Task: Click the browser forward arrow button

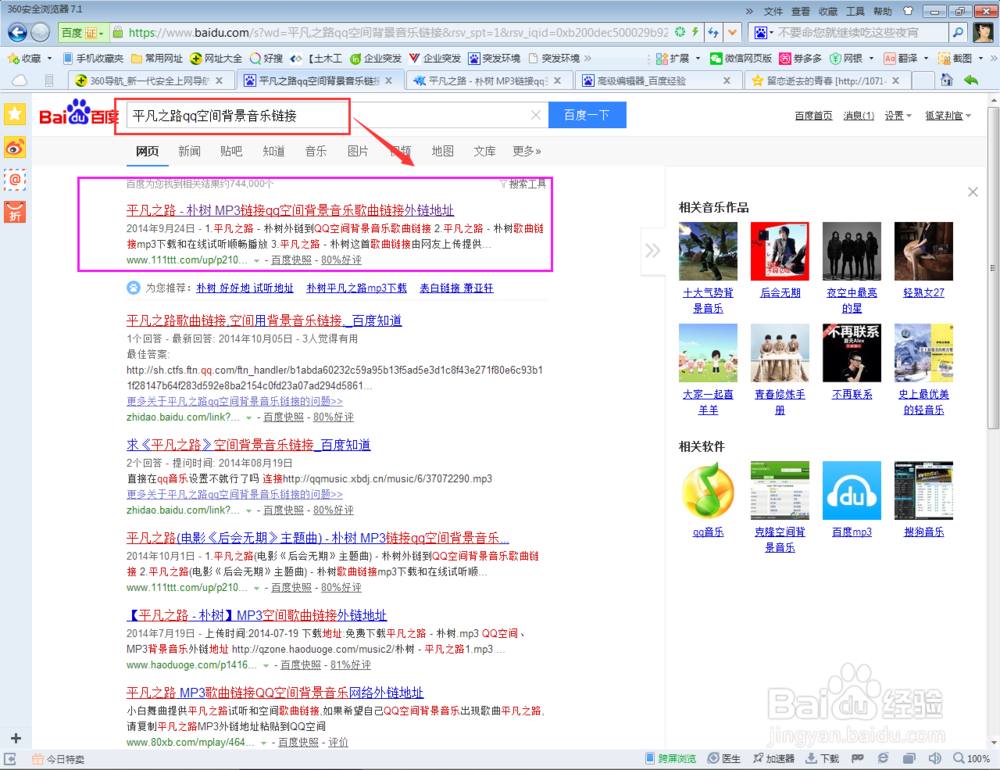Action: 40,32
